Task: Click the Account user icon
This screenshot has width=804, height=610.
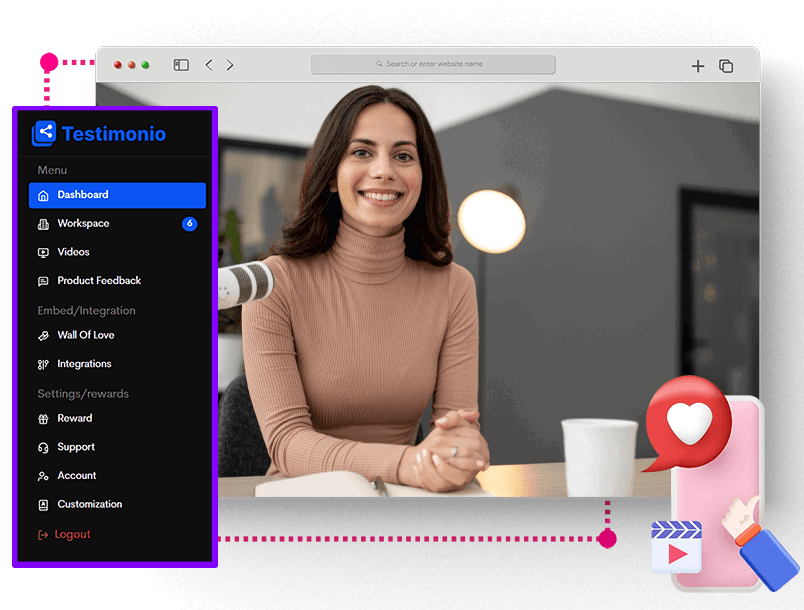Action: point(43,476)
